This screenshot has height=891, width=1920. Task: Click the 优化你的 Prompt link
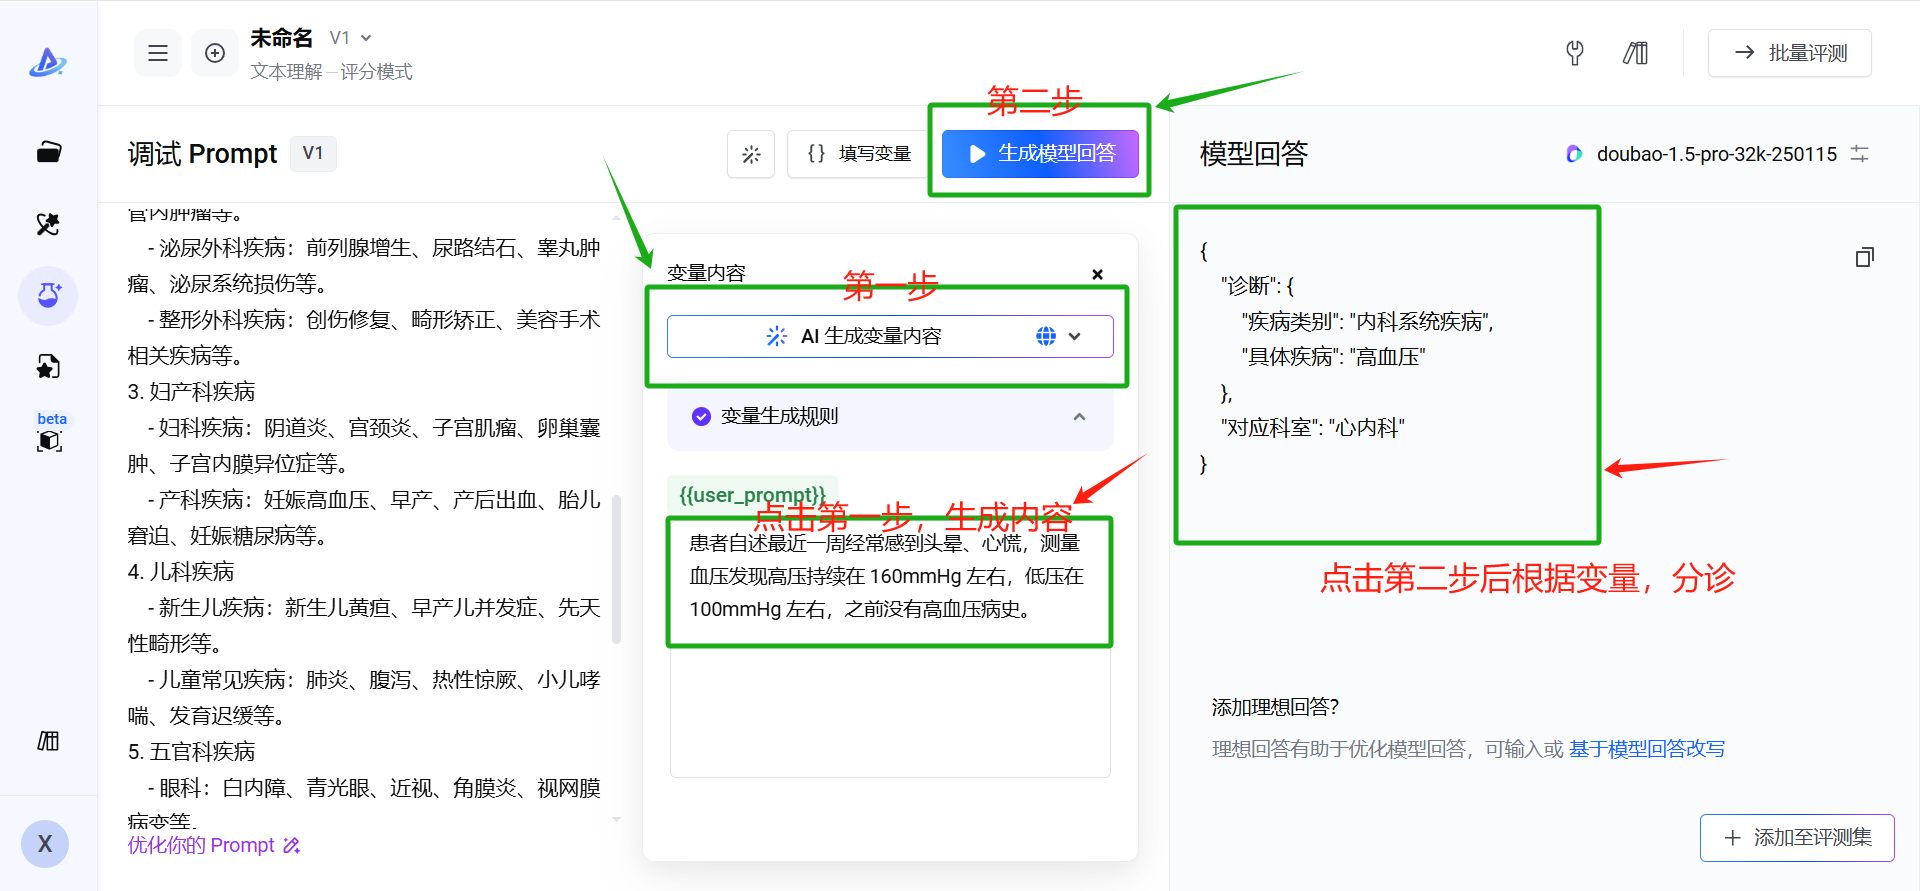pyautogui.click(x=214, y=845)
